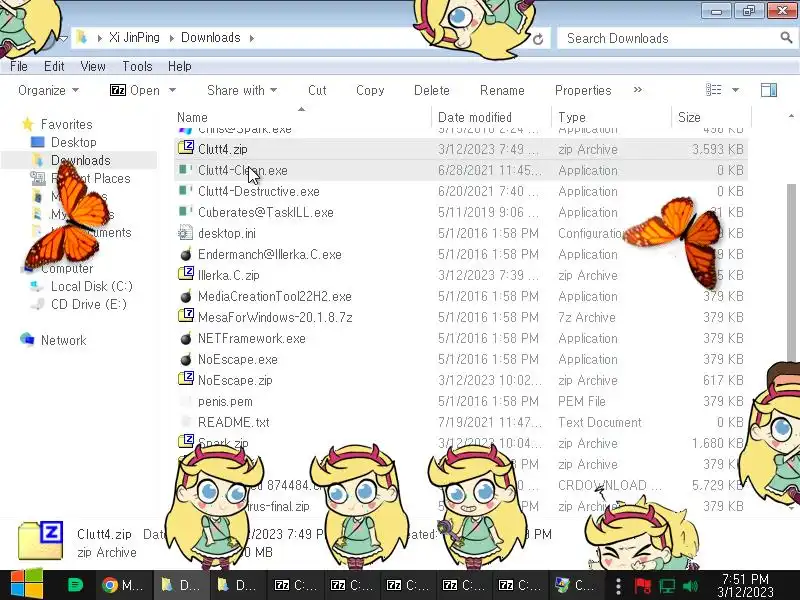
Task: Click the NoEscape.zip archive icon
Action: tap(186, 379)
